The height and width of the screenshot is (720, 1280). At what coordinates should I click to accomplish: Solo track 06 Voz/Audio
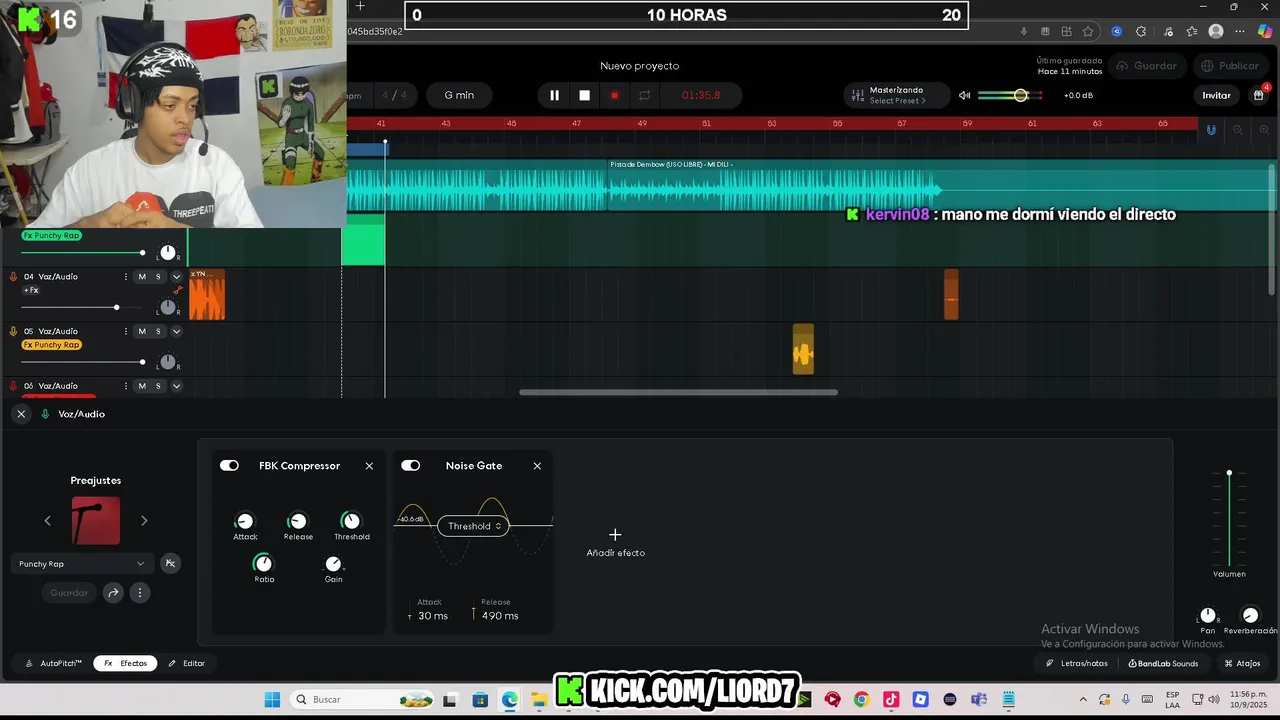pyautogui.click(x=158, y=386)
